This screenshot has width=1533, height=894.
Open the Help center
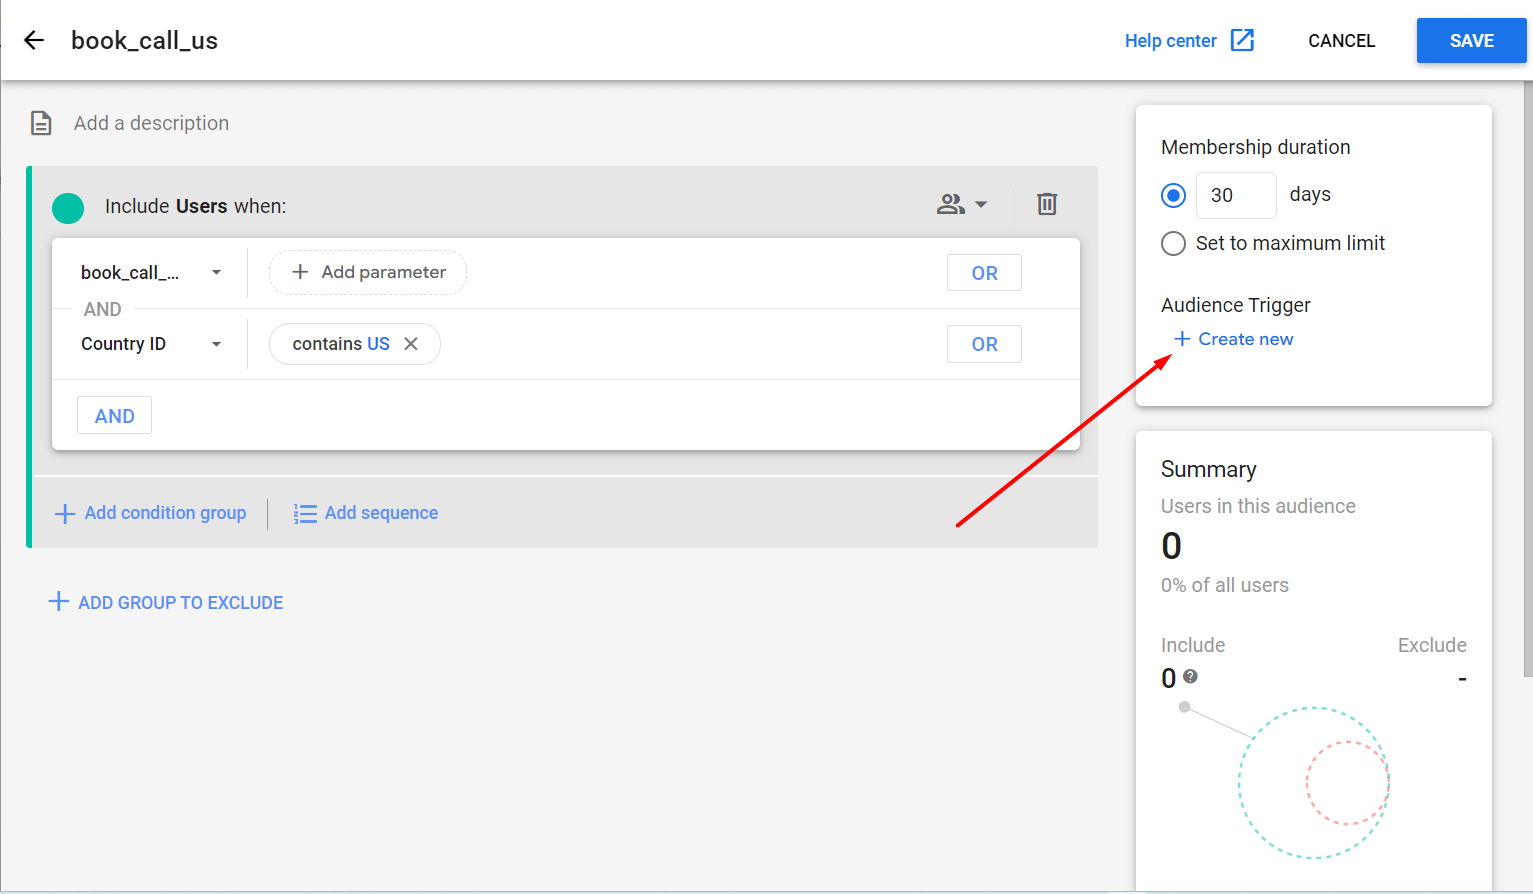coord(1170,40)
